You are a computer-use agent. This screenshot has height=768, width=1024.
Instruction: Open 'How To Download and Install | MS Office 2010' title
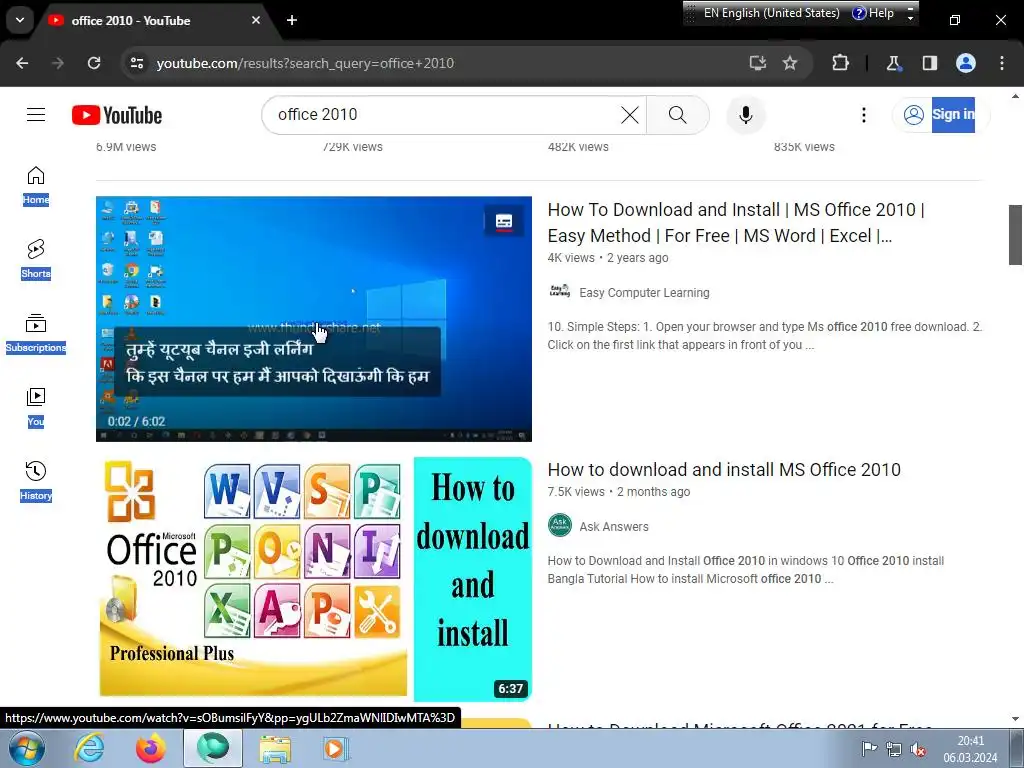[x=736, y=223]
